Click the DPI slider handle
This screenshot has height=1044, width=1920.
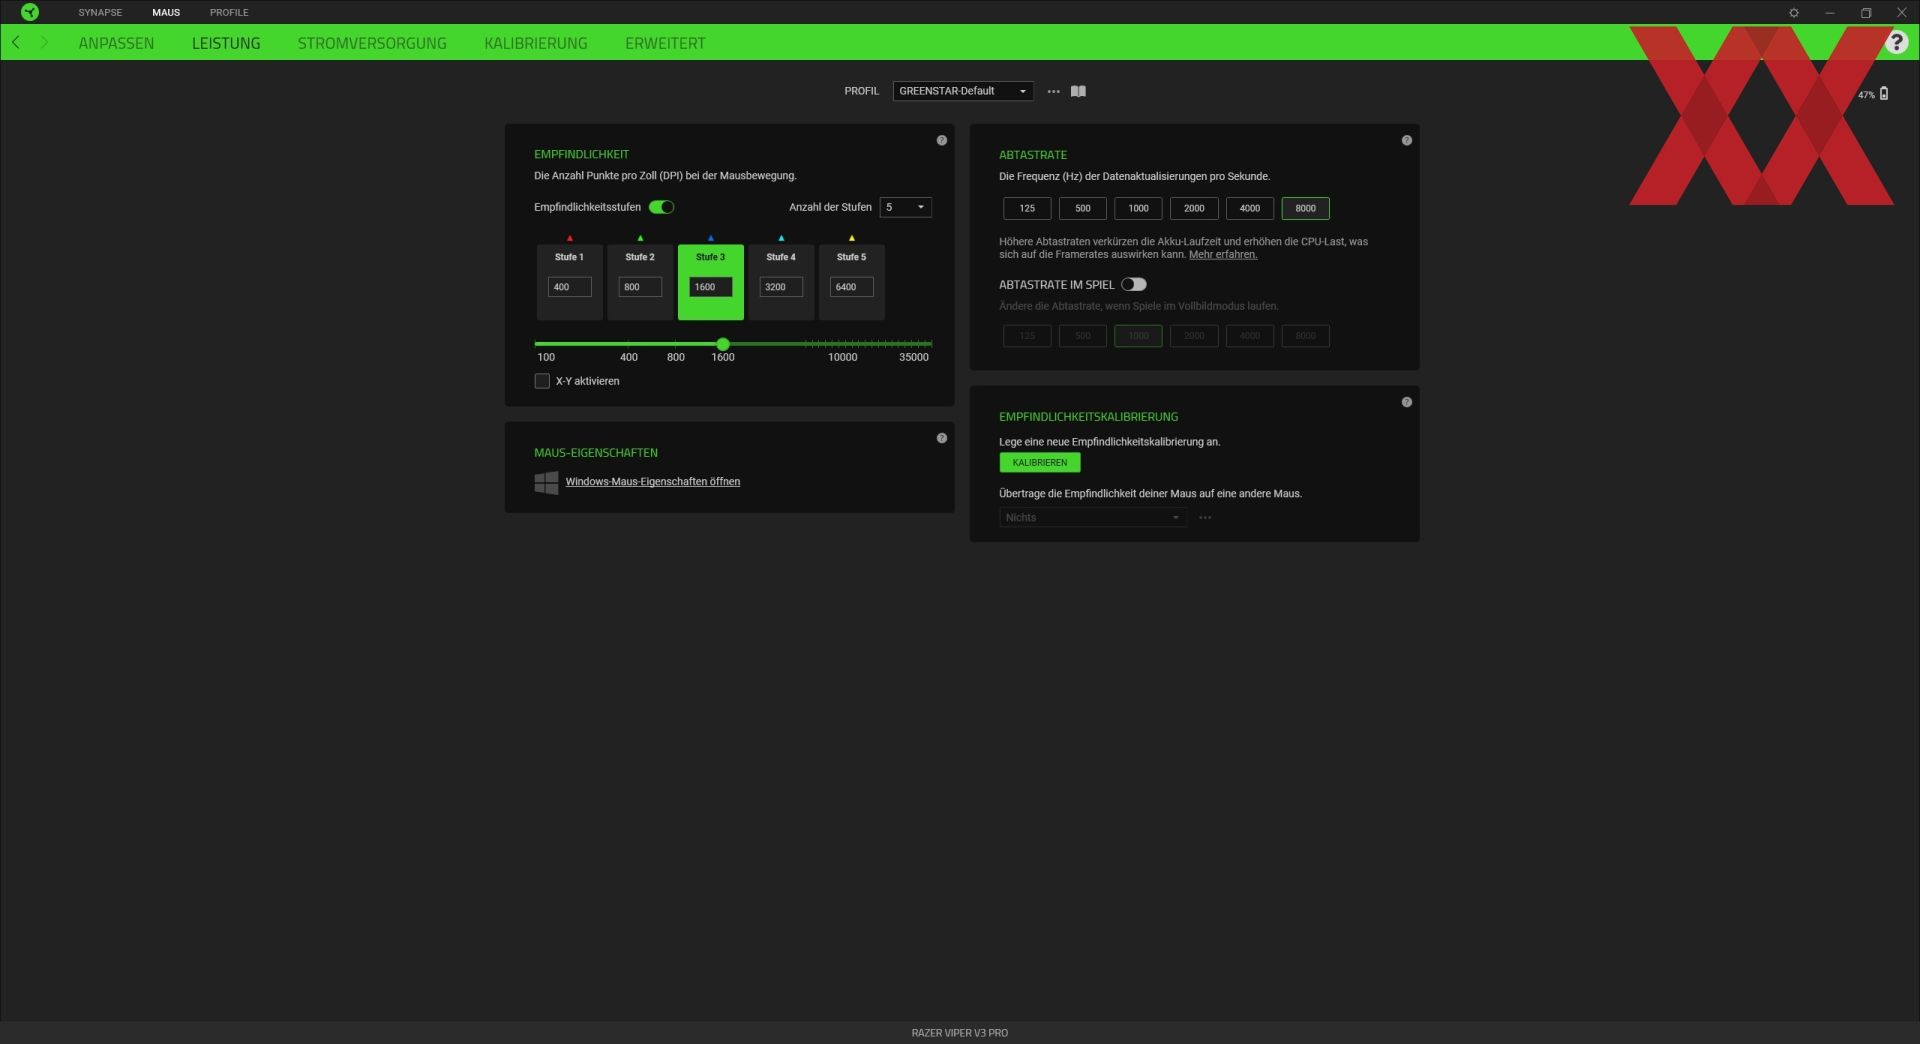tap(723, 344)
